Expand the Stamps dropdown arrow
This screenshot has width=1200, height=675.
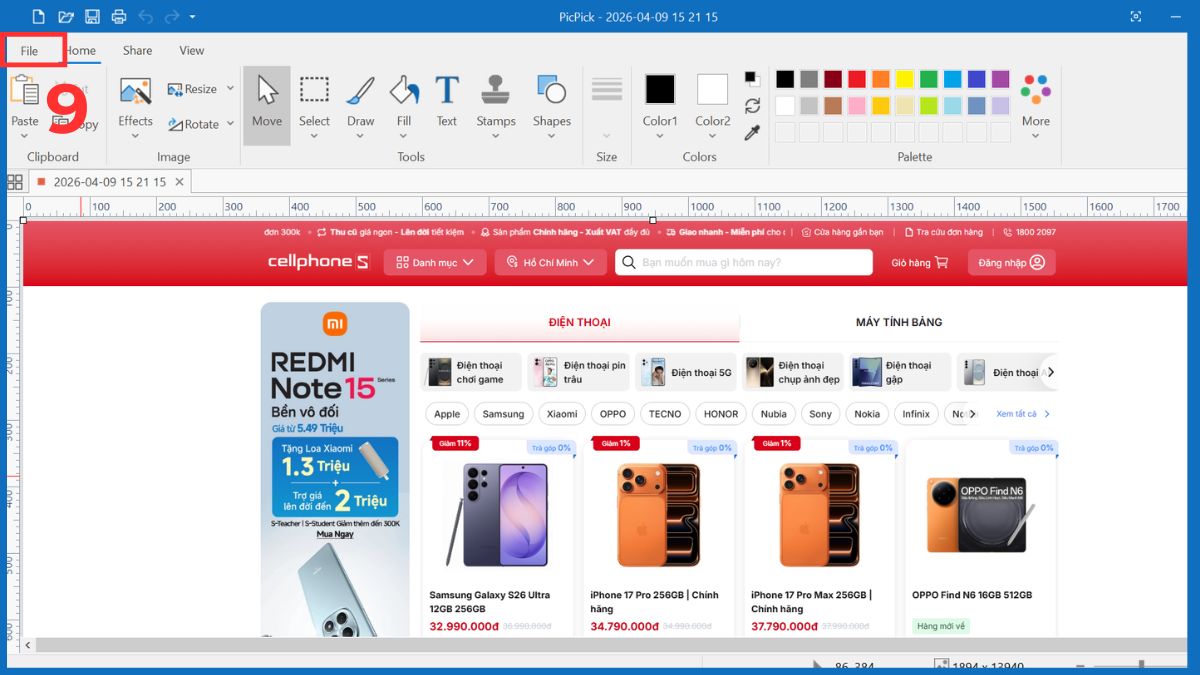pyautogui.click(x=496, y=137)
